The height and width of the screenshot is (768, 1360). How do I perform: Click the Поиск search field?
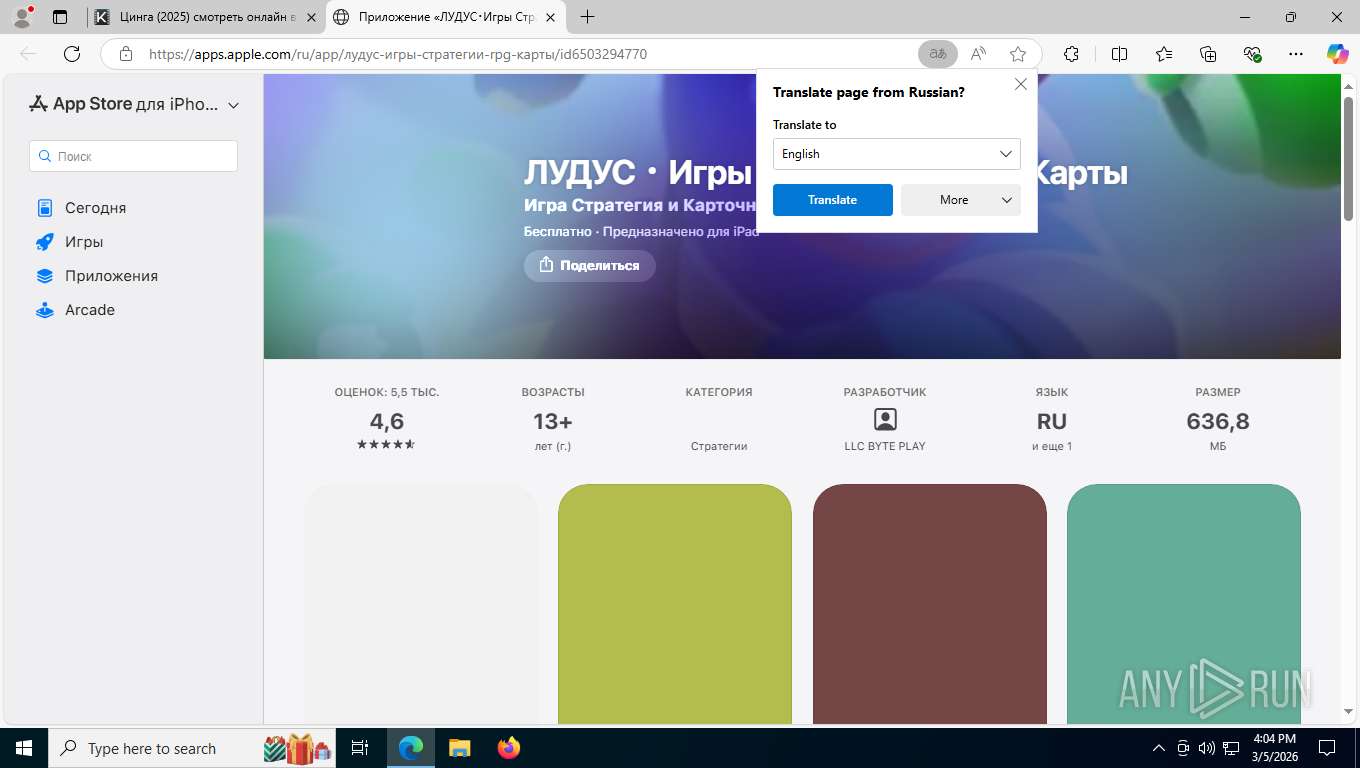click(134, 156)
